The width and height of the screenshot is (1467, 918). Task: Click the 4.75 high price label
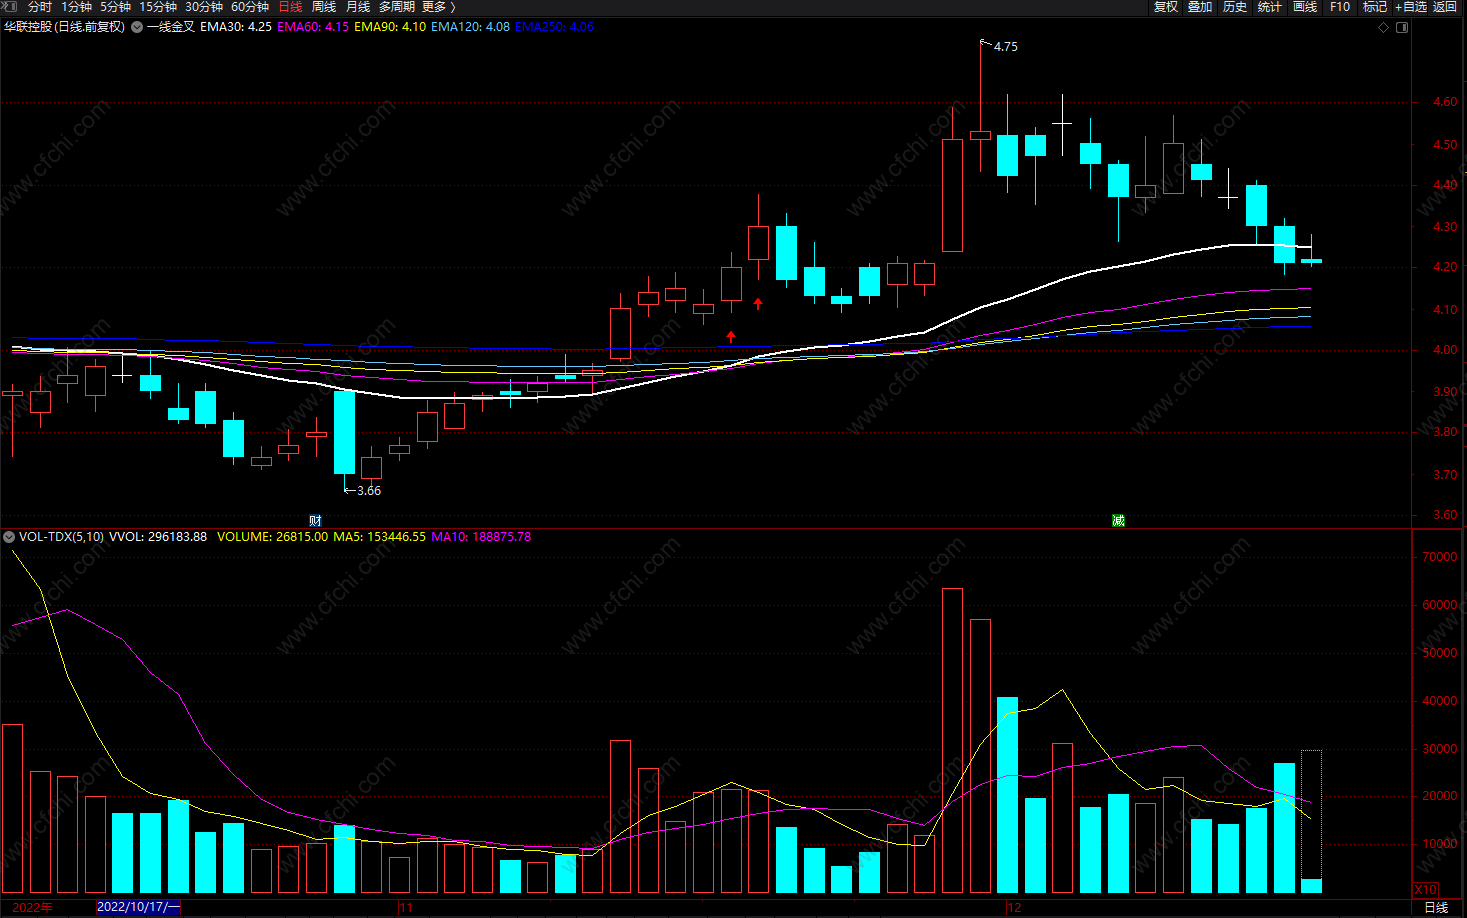point(1005,47)
